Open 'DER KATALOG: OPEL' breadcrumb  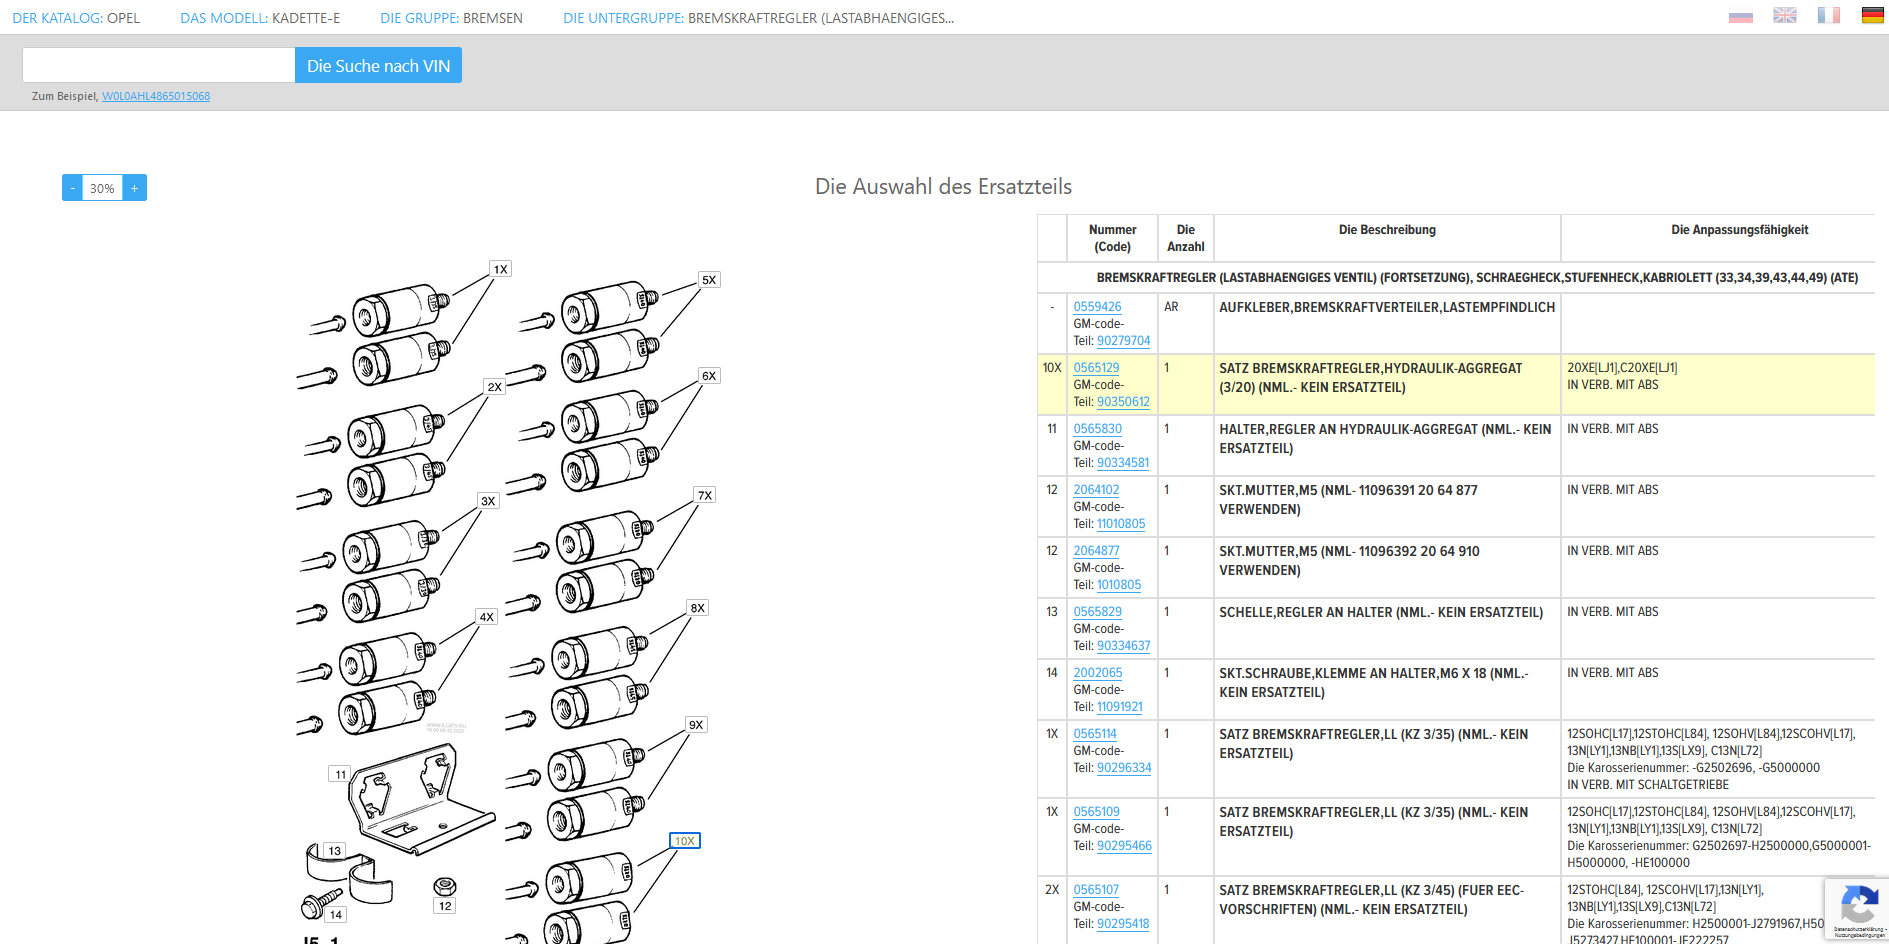[76, 18]
